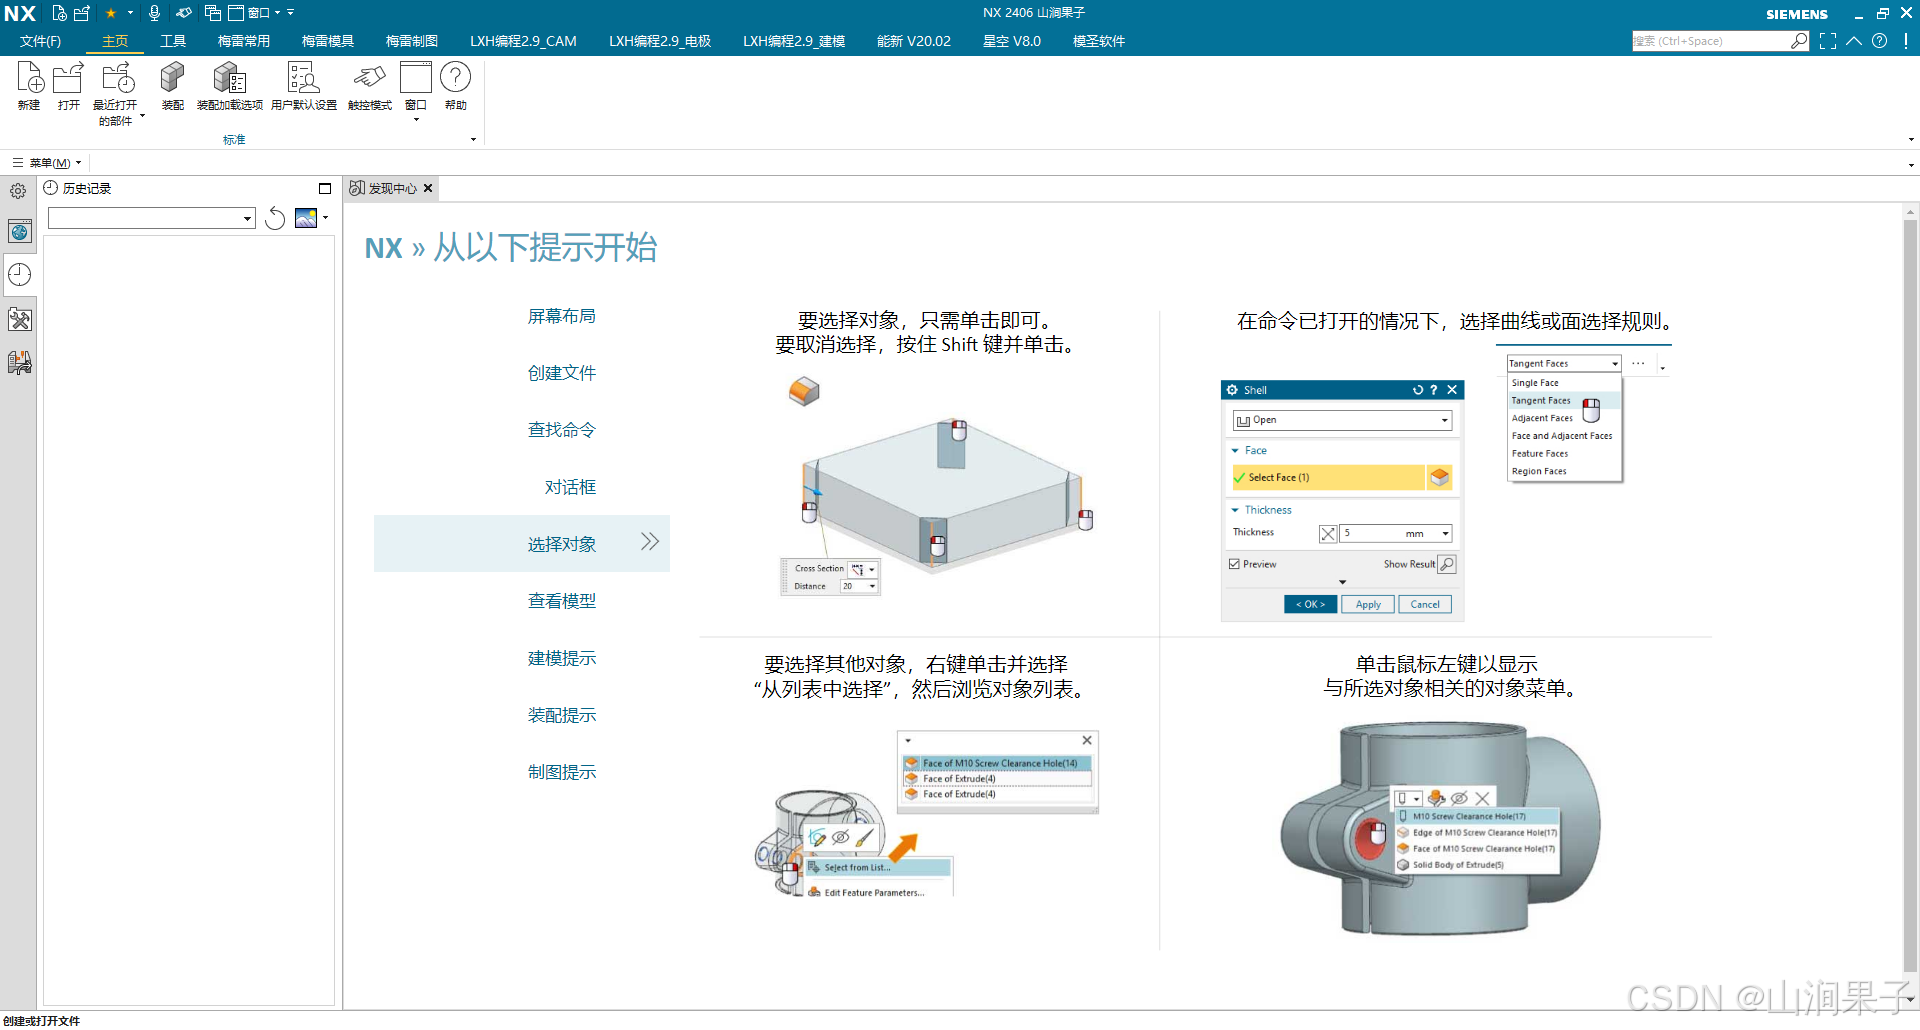Screen dimensions: 1920x1030
Task: Click the microphone voice command icon
Action: click(154, 13)
